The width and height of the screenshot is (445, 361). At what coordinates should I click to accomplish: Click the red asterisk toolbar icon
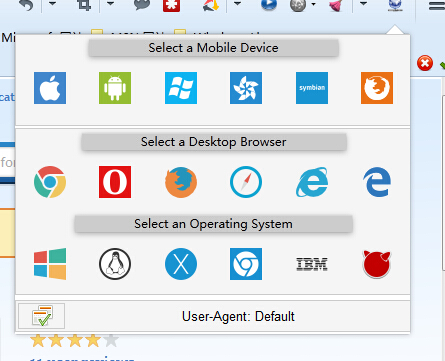(x=171, y=5)
